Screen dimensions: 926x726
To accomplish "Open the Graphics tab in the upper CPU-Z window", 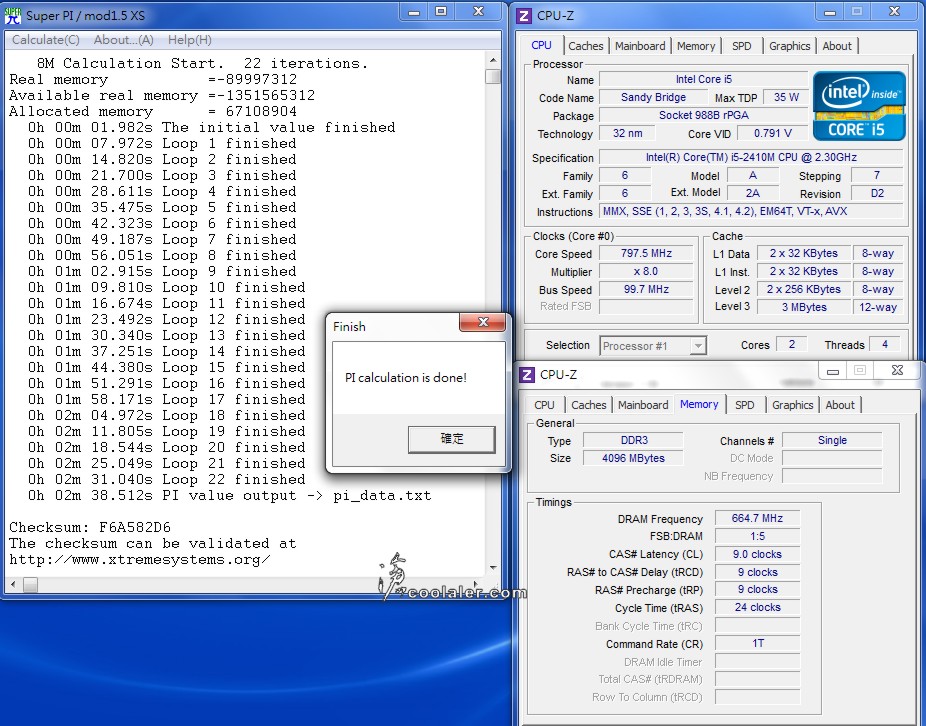I will point(790,46).
